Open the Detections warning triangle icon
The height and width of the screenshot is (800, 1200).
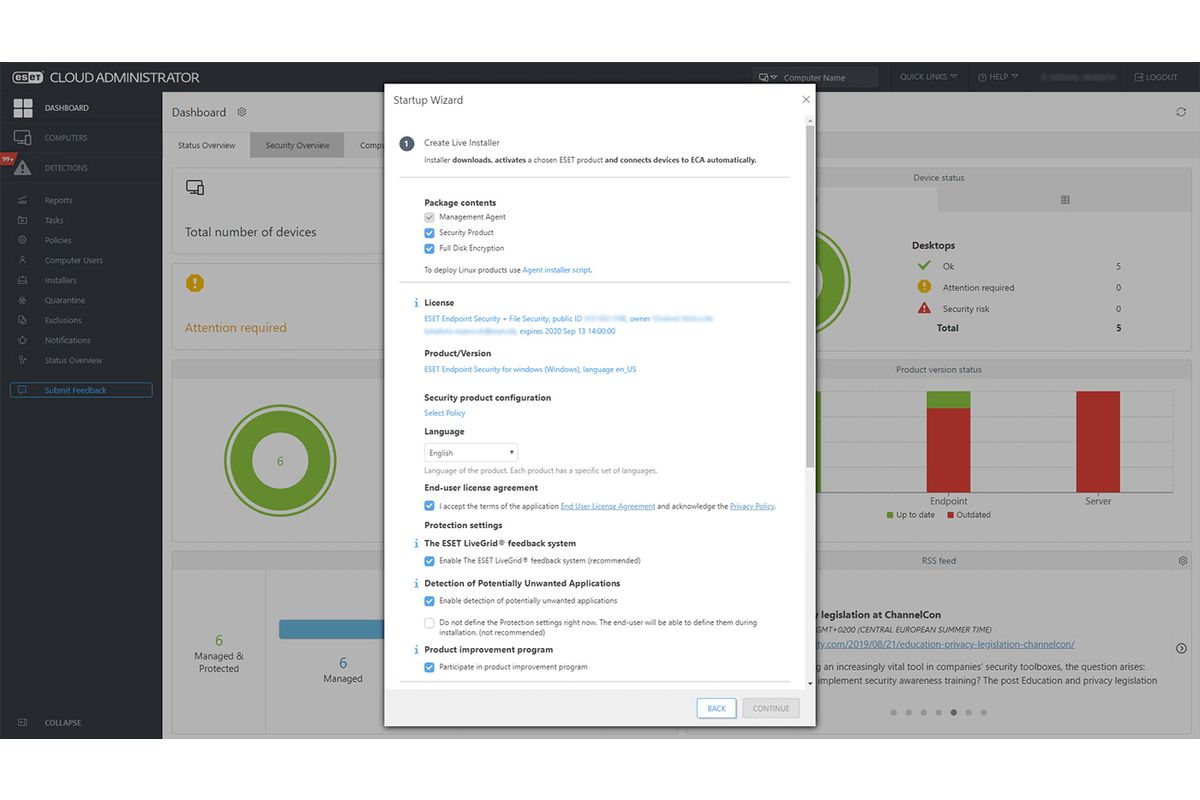click(22, 168)
